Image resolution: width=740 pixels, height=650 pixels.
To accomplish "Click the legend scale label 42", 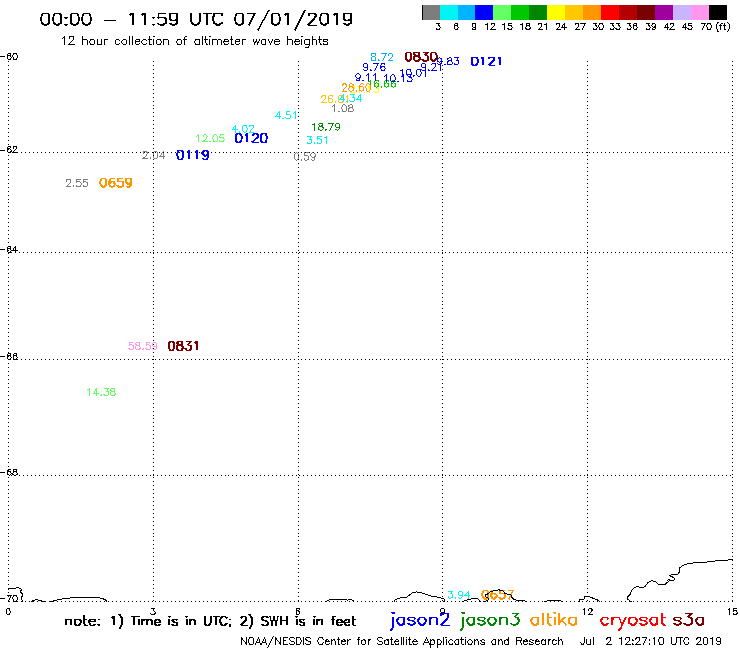I will (x=669, y=27).
